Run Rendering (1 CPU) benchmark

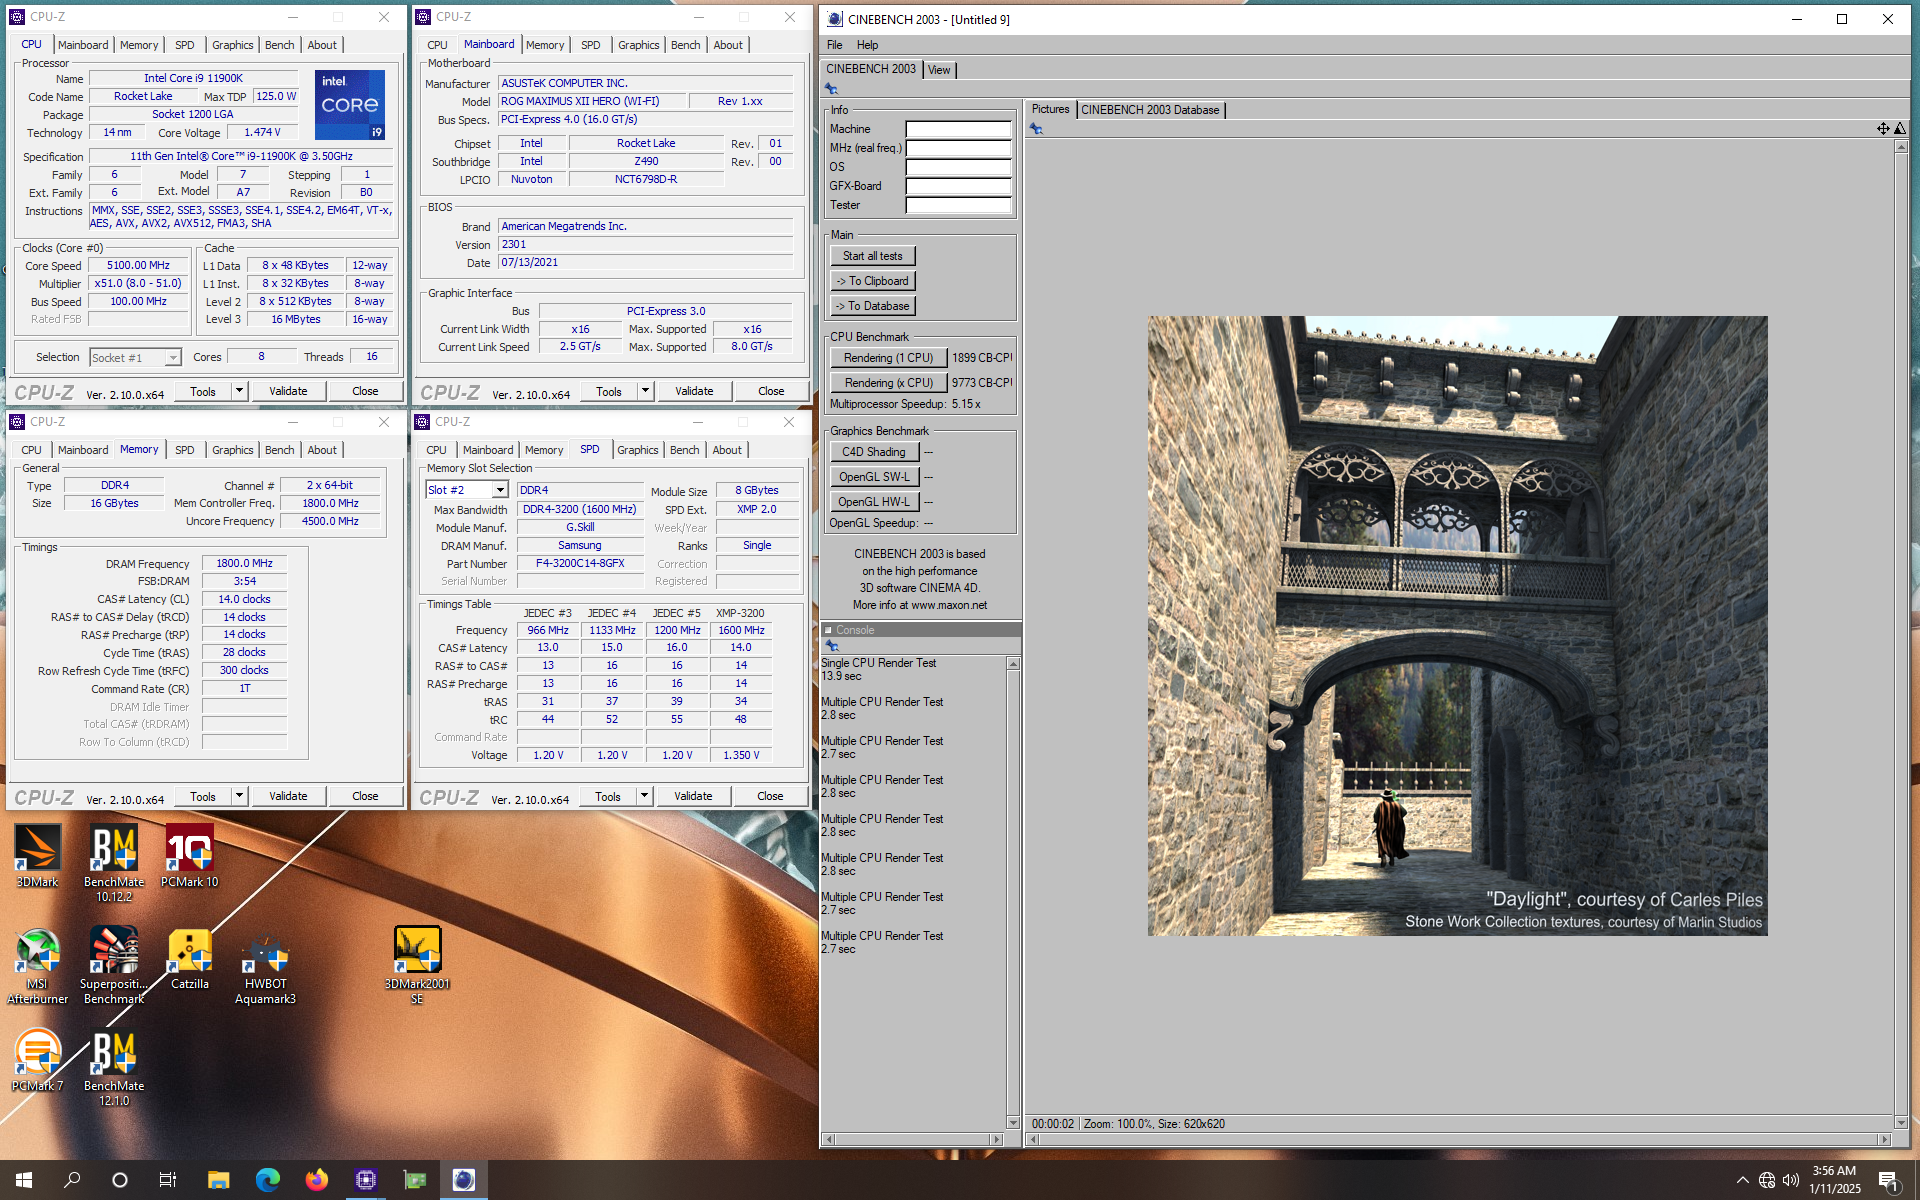pos(888,358)
